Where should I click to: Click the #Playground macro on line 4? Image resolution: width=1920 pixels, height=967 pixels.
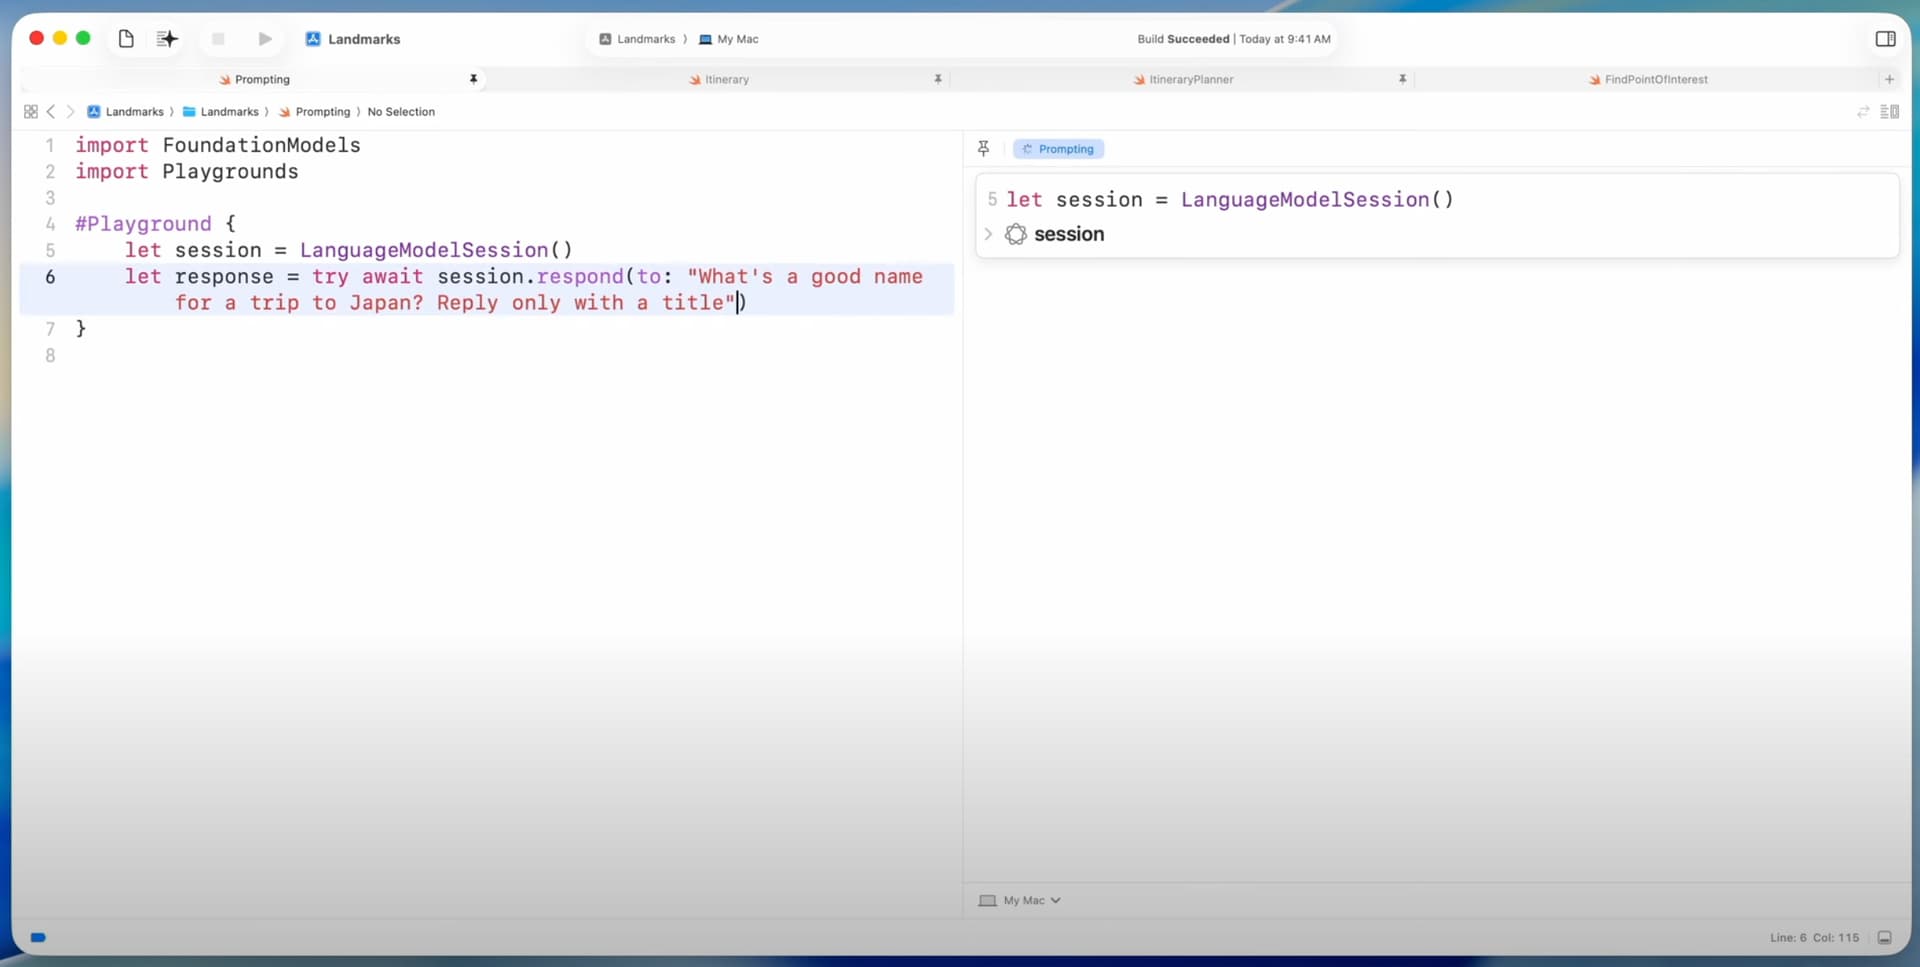[143, 224]
